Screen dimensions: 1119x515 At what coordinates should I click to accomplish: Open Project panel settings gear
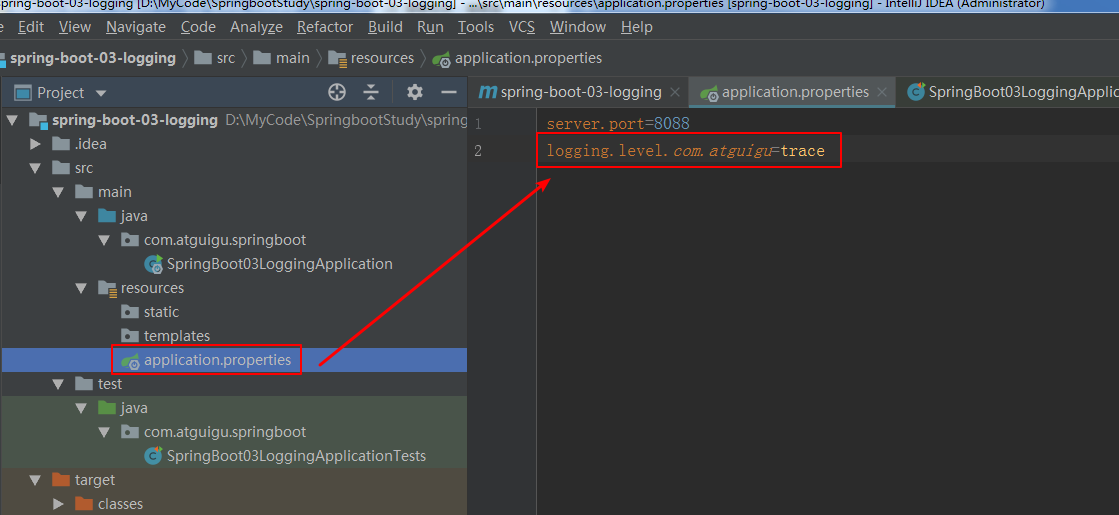tap(415, 92)
